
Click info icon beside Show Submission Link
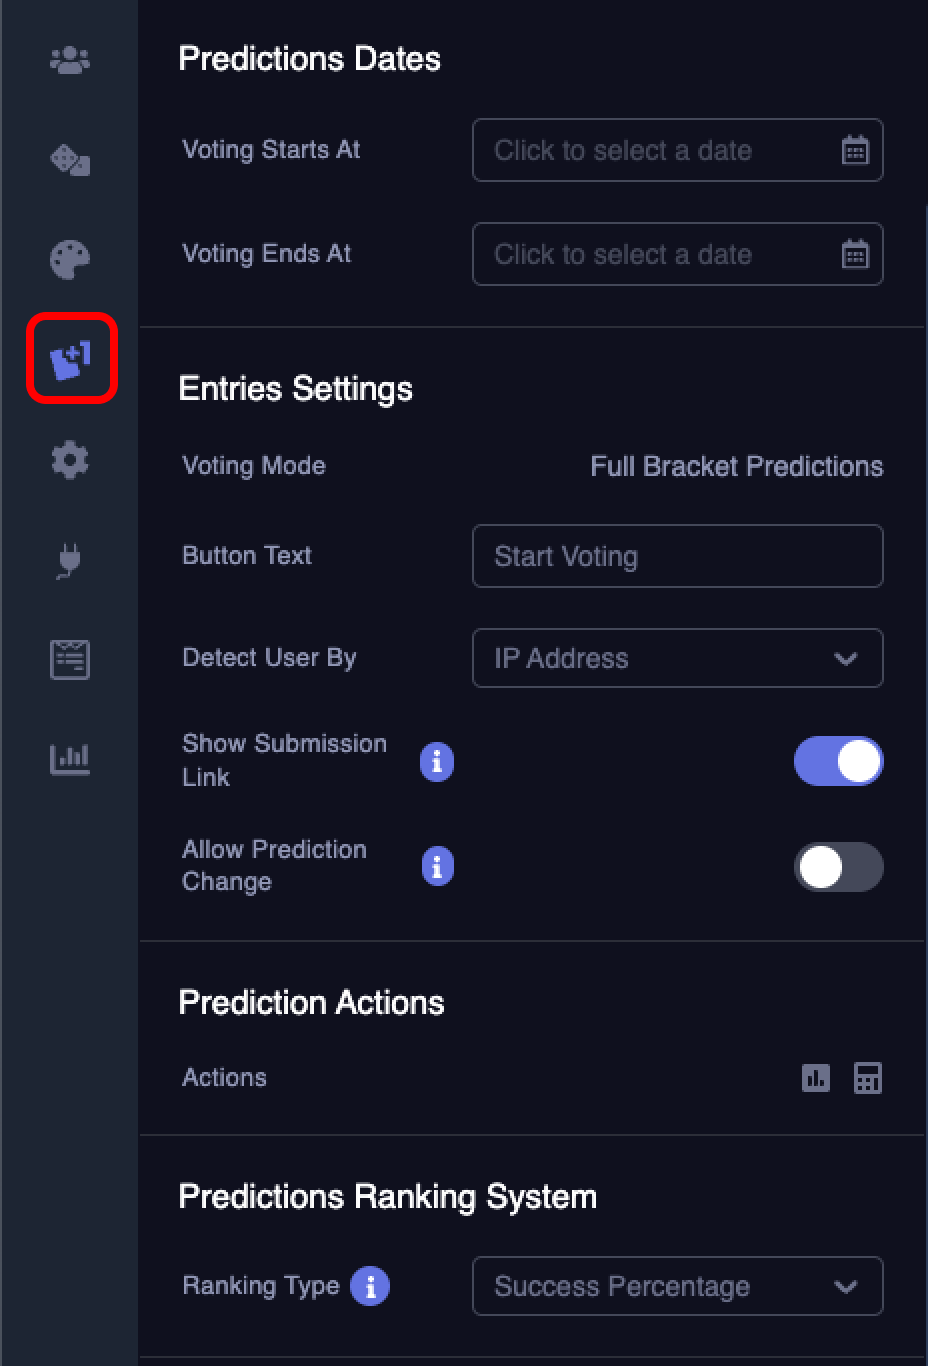[x=437, y=762]
